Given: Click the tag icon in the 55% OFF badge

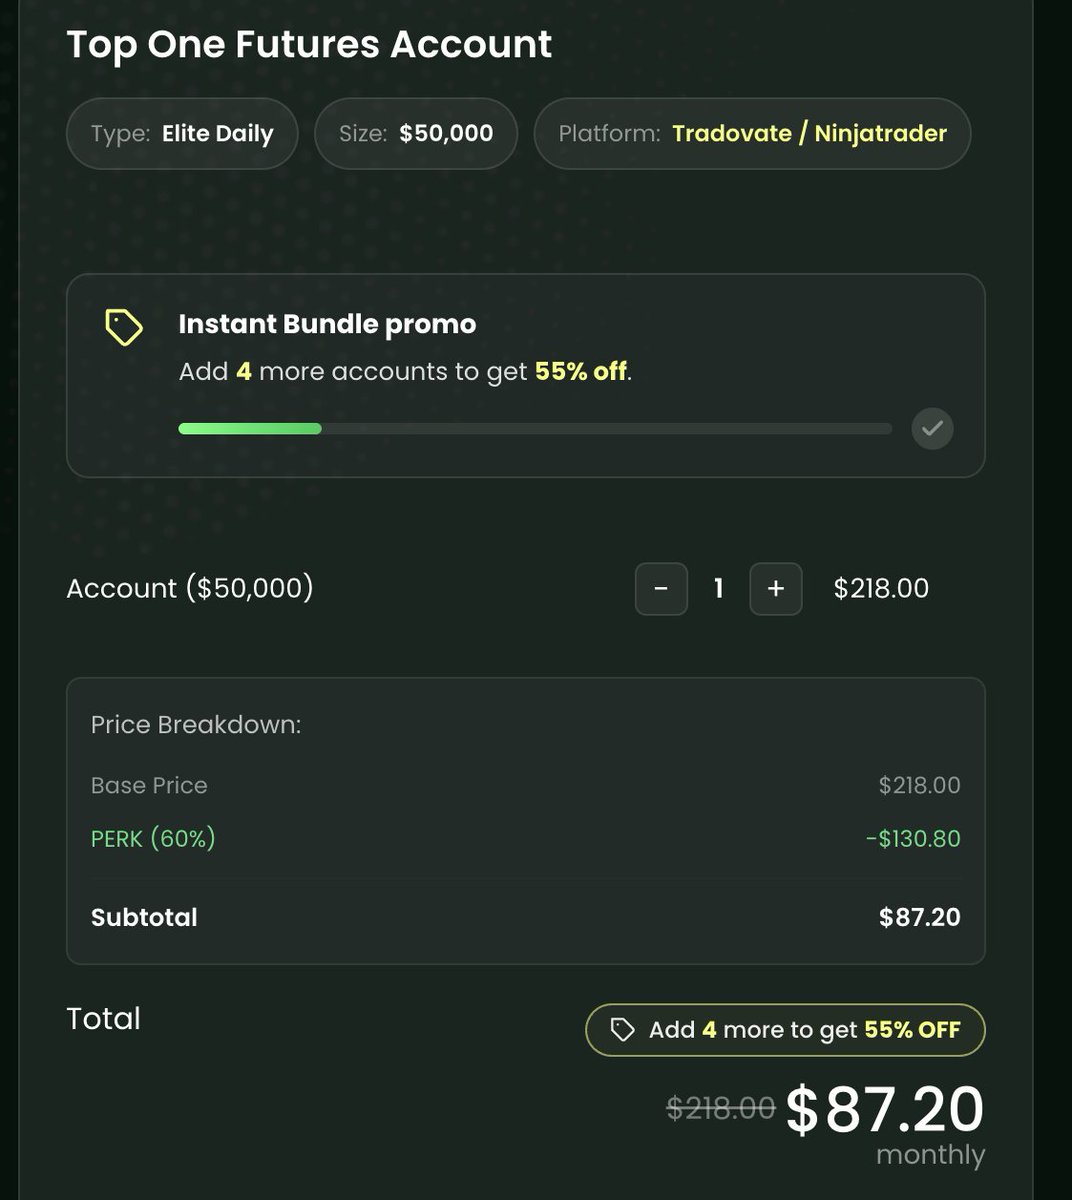Looking at the screenshot, I should click(622, 1030).
